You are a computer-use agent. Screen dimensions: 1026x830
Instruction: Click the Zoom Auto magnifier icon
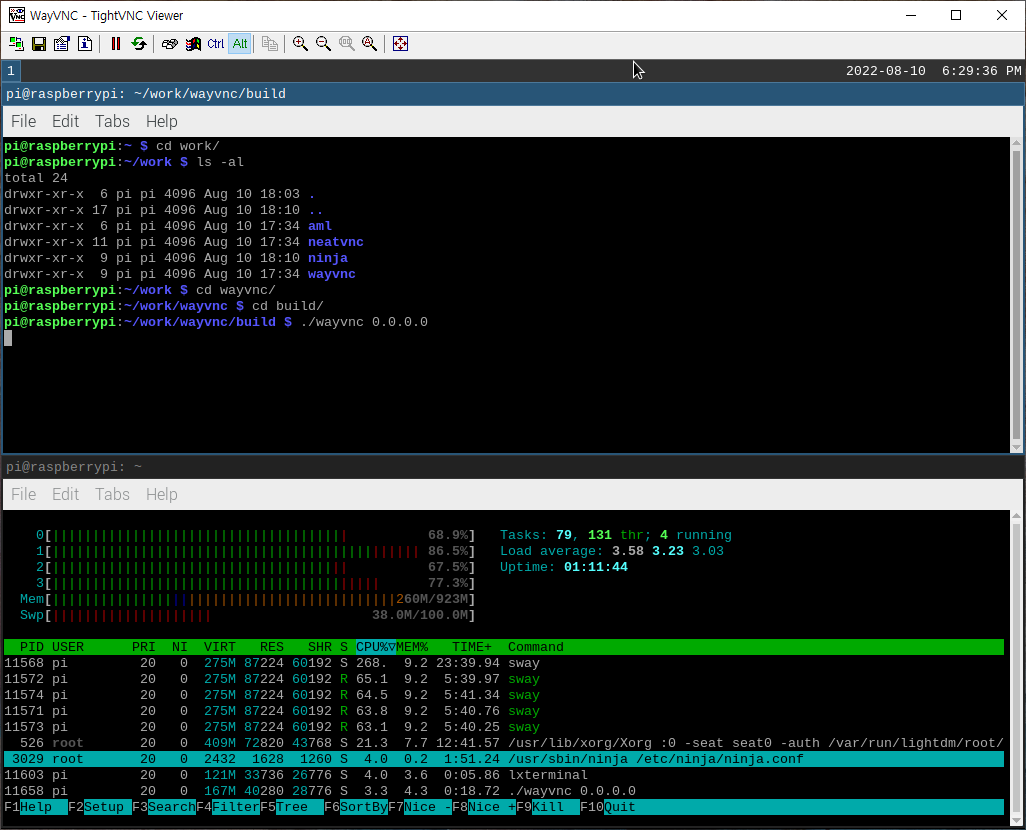(370, 44)
